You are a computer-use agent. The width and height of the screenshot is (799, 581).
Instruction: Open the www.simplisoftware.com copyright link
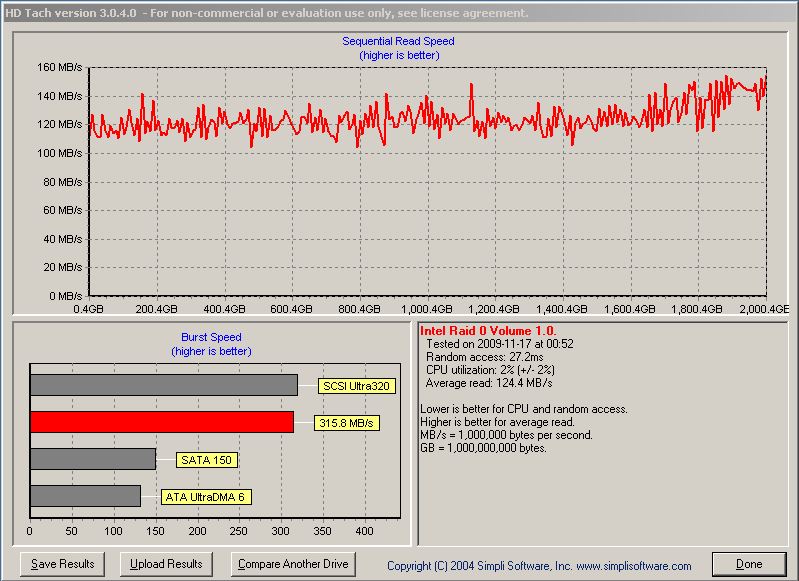(x=635, y=565)
